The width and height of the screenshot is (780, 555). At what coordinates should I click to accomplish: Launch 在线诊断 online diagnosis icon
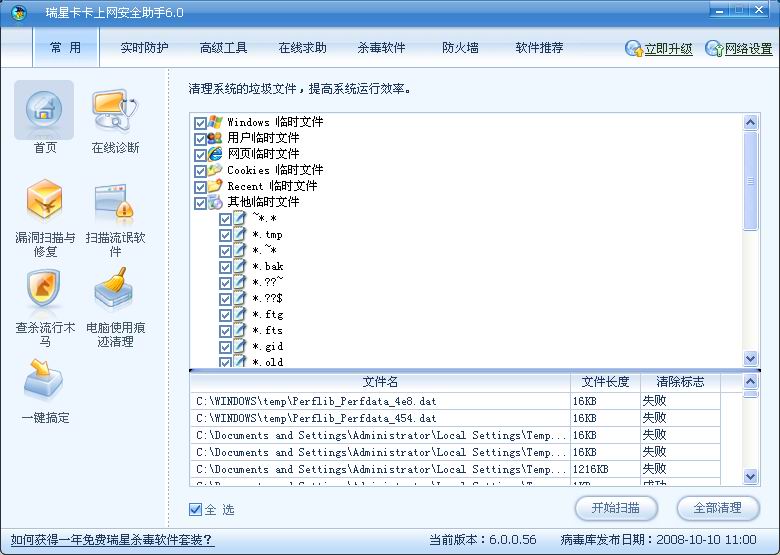pyautogui.click(x=115, y=110)
